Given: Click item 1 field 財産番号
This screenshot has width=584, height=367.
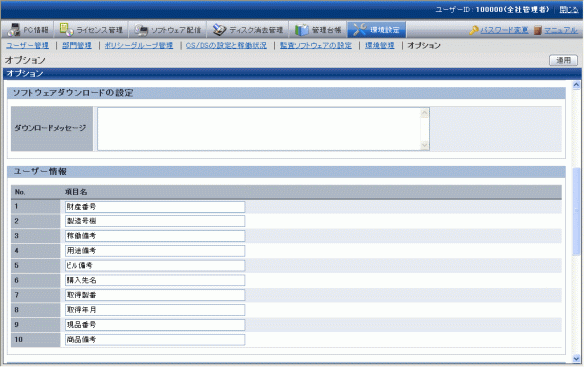Looking at the screenshot, I should click(x=155, y=207).
